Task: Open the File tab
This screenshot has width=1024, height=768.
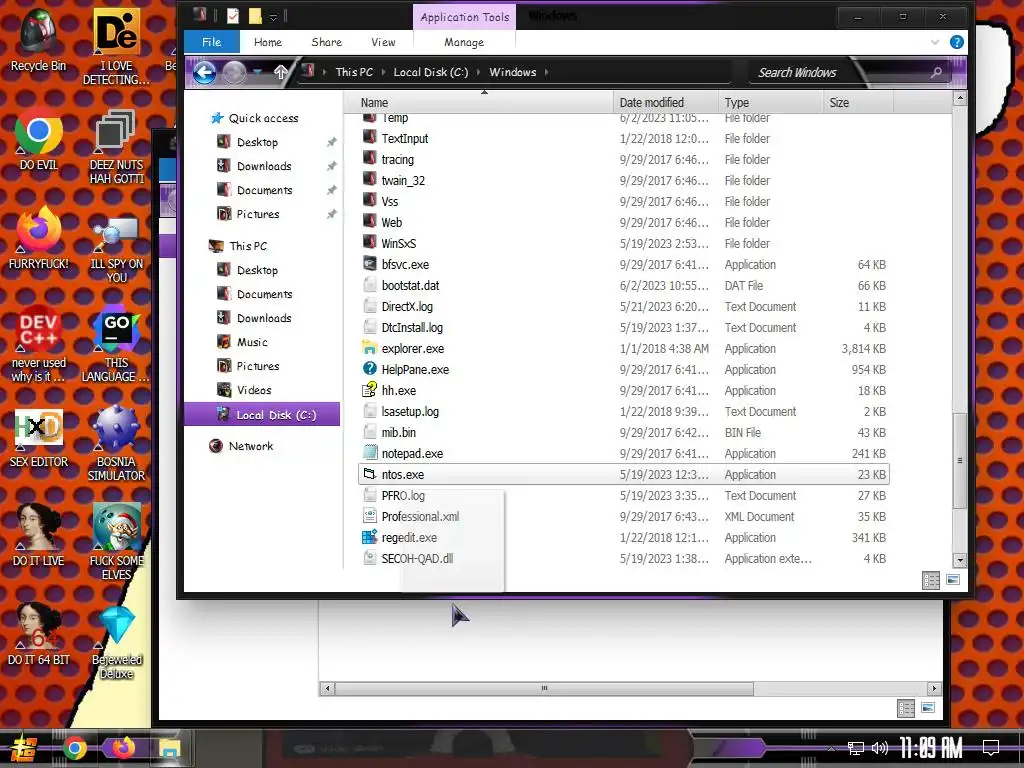Action: pos(212,42)
